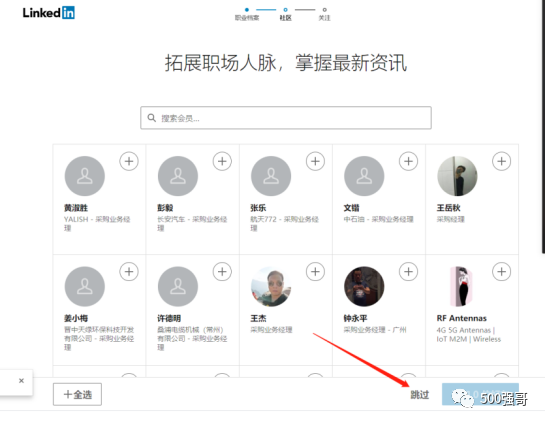Add 王杰 with the plus button

click(315, 272)
